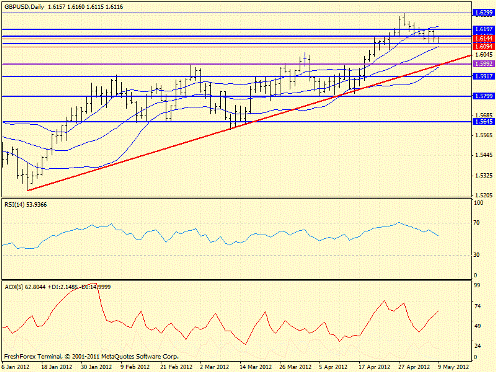Click the 21 Feb 2012 date label
The height and width of the screenshot is (372, 496).
pyautogui.click(x=176, y=367)
